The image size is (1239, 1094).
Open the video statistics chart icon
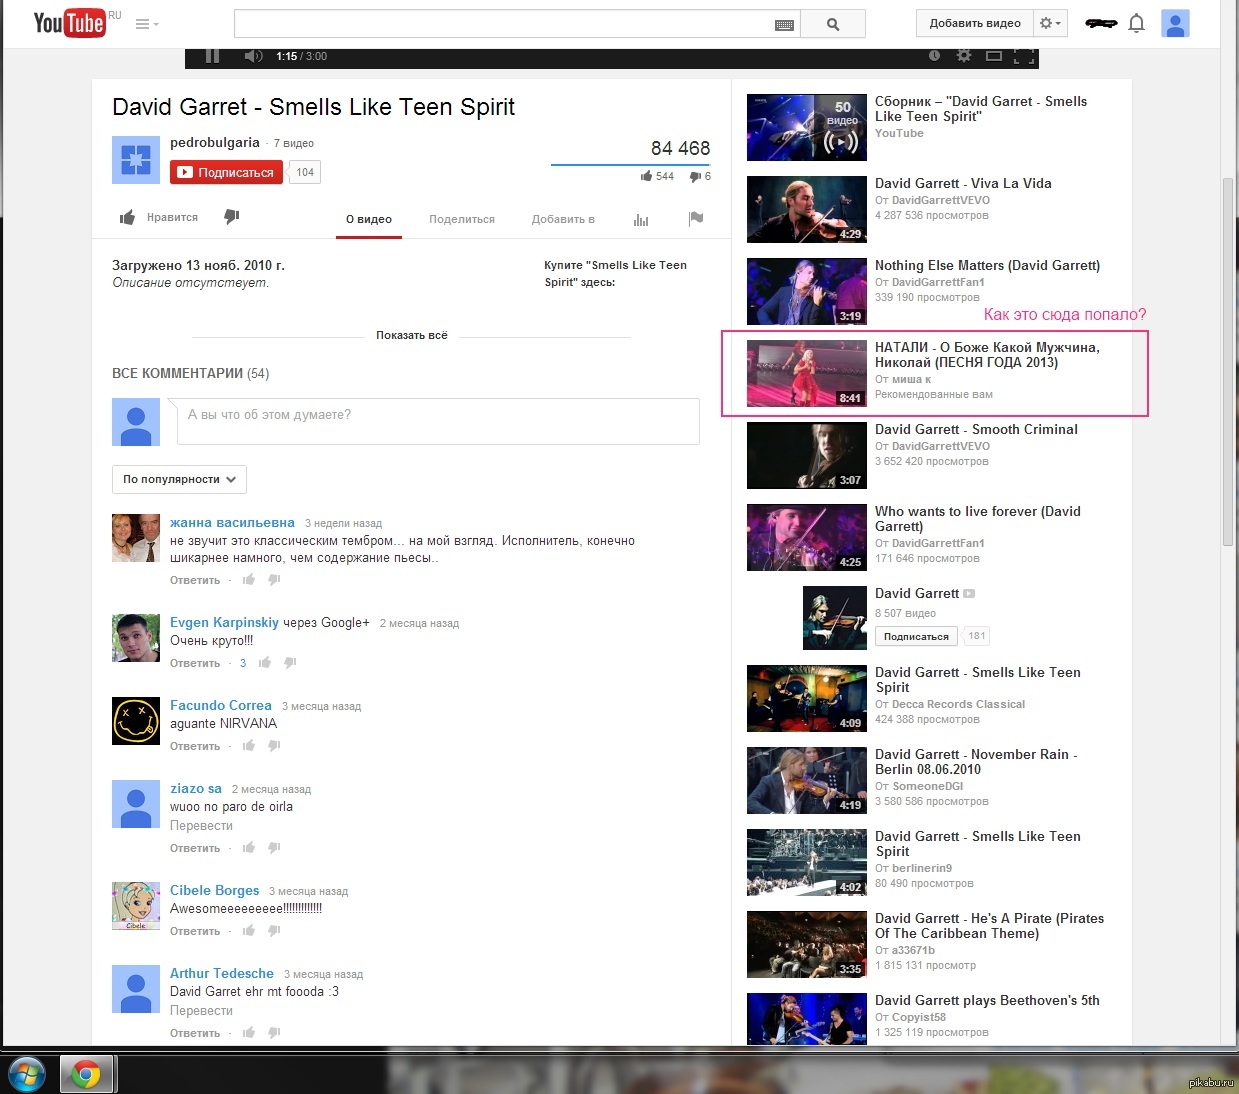(641, 219)
